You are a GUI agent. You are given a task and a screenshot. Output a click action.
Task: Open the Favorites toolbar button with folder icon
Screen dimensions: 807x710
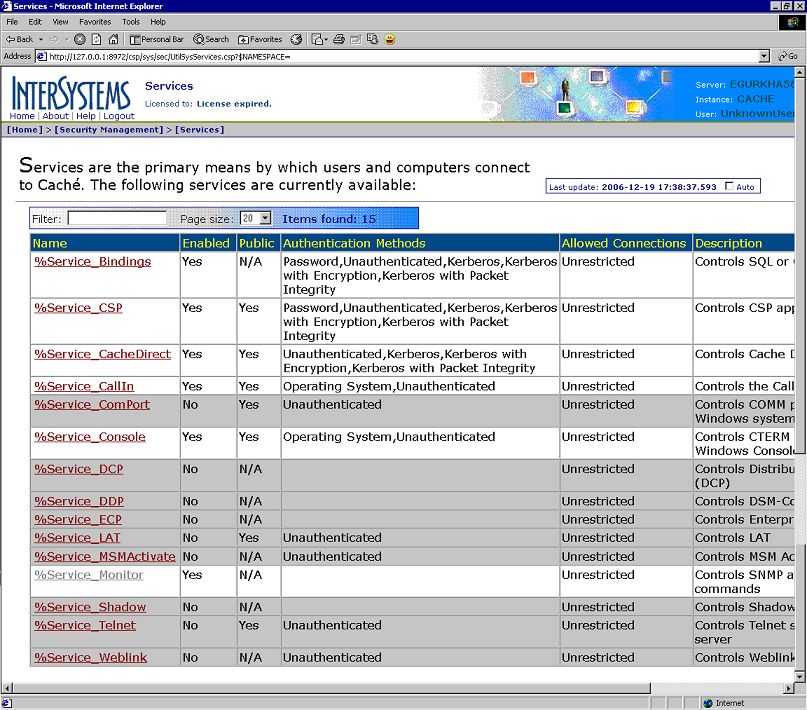point(260,39)
